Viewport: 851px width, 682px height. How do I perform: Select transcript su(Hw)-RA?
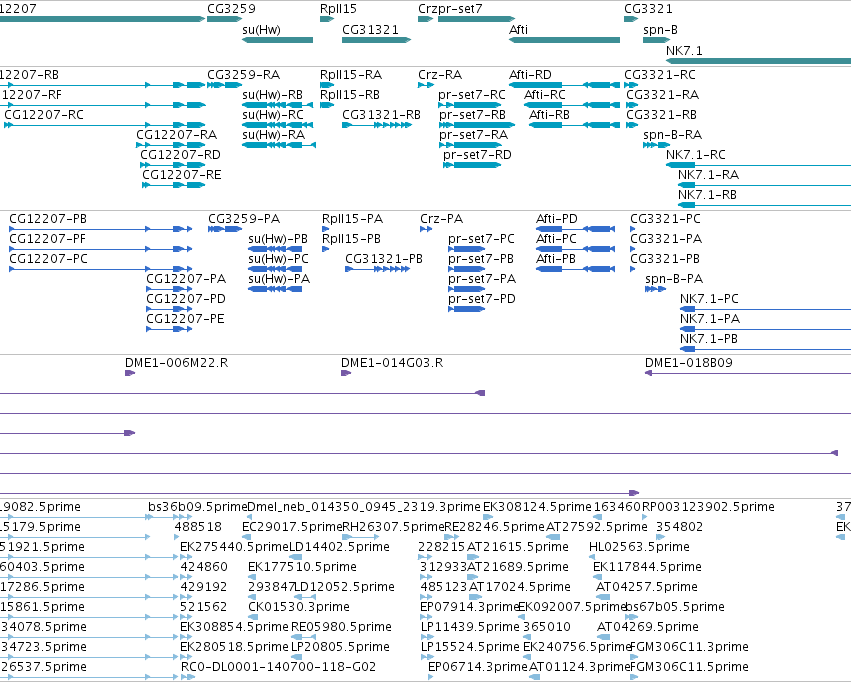pos(274,135)
